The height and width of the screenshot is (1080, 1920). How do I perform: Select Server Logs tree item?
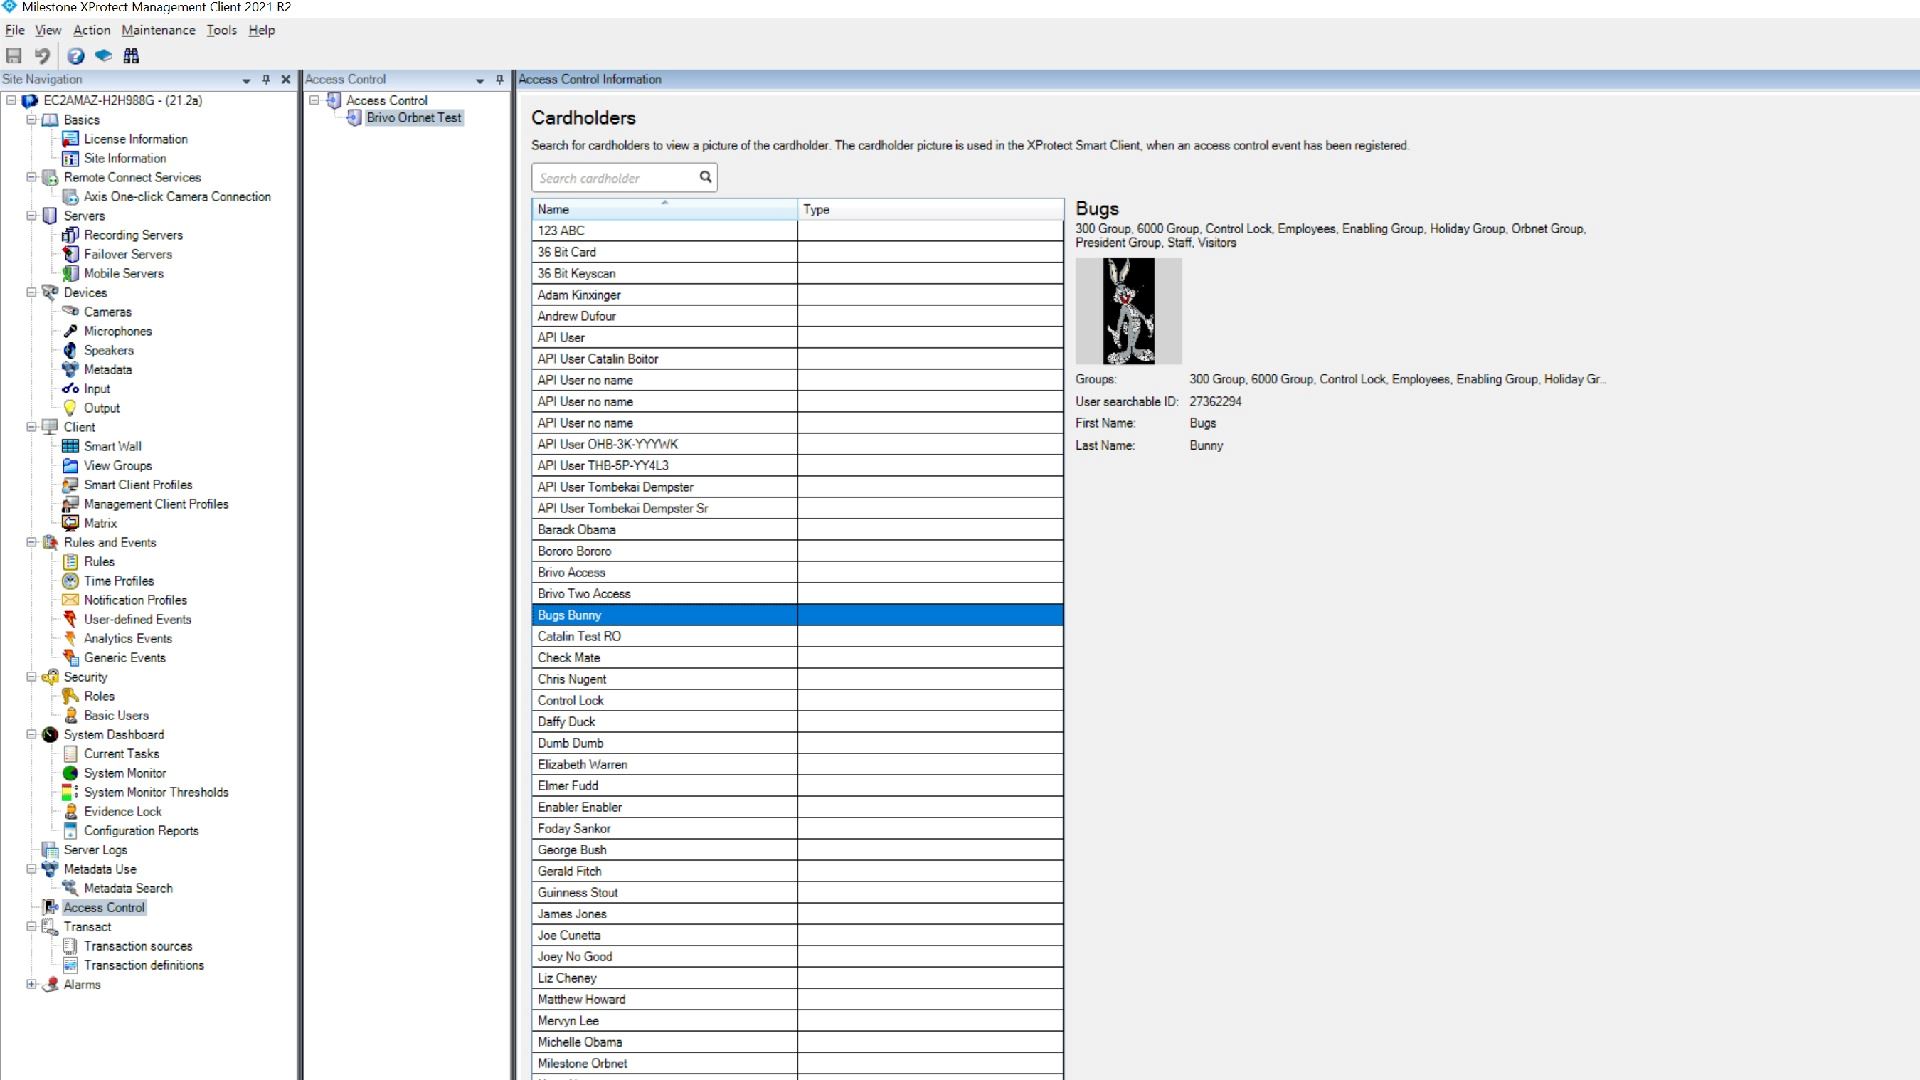point(95,850)
